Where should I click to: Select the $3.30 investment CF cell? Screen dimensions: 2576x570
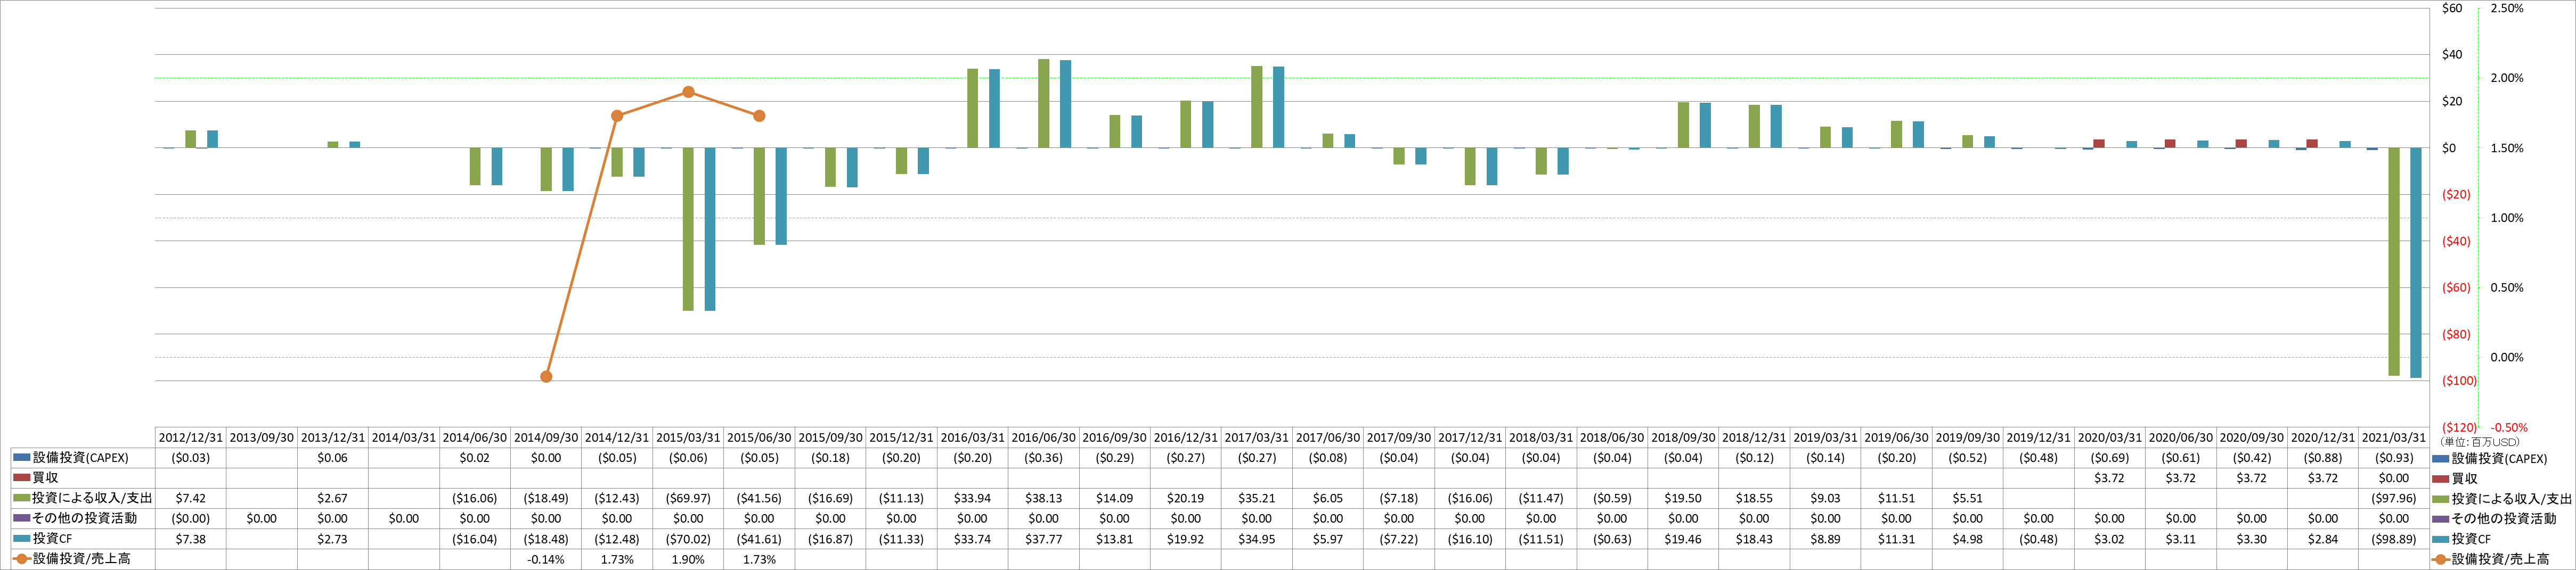click(2251, 539)
